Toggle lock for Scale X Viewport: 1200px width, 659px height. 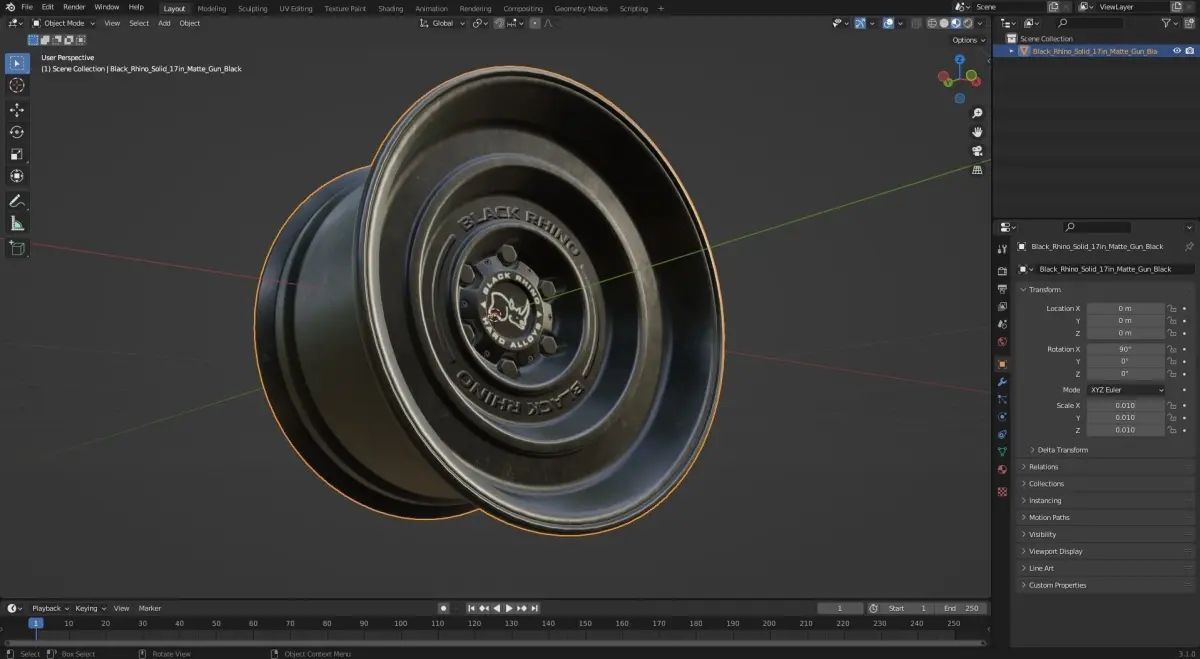1173,406
